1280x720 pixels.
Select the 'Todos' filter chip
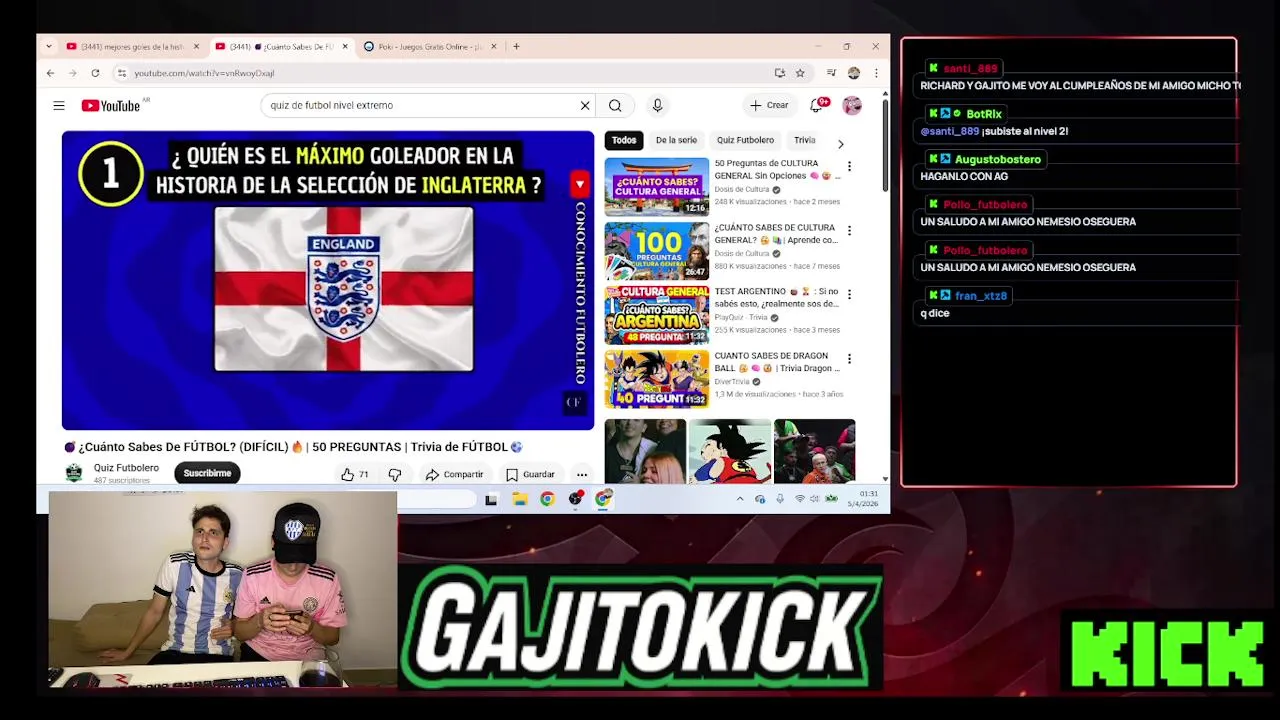624,141
